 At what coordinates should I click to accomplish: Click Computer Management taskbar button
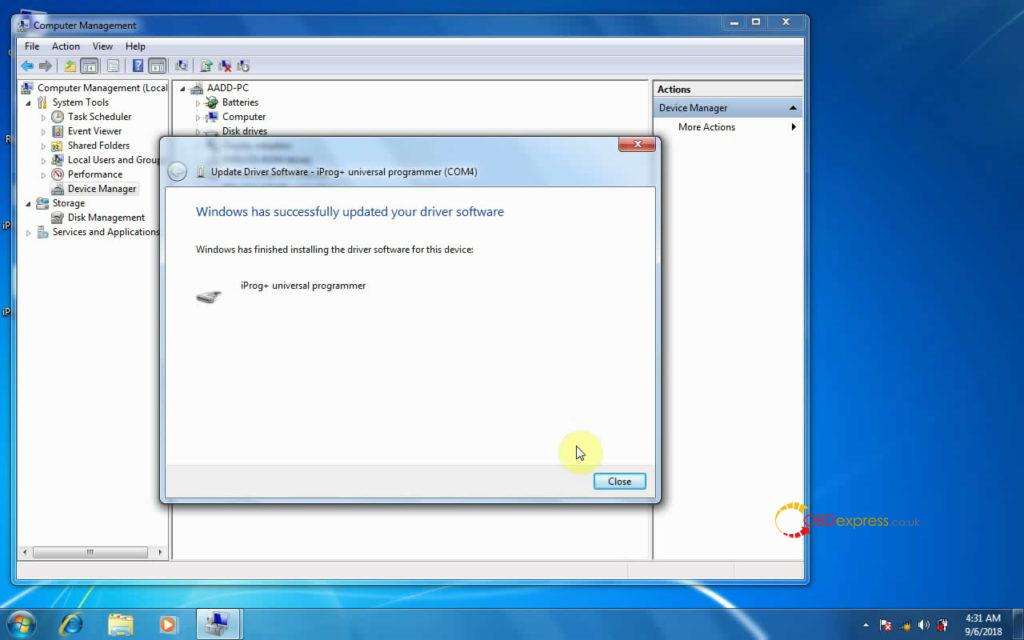[219, 624]
